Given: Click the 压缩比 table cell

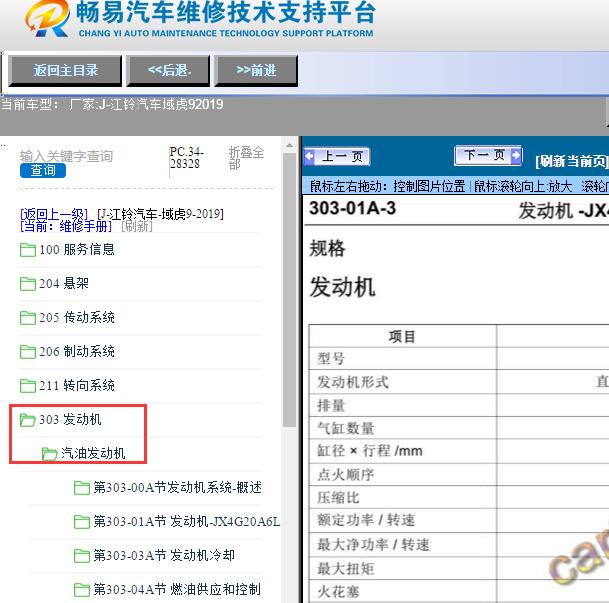Looking at the screenshot, I should point(338,497).
